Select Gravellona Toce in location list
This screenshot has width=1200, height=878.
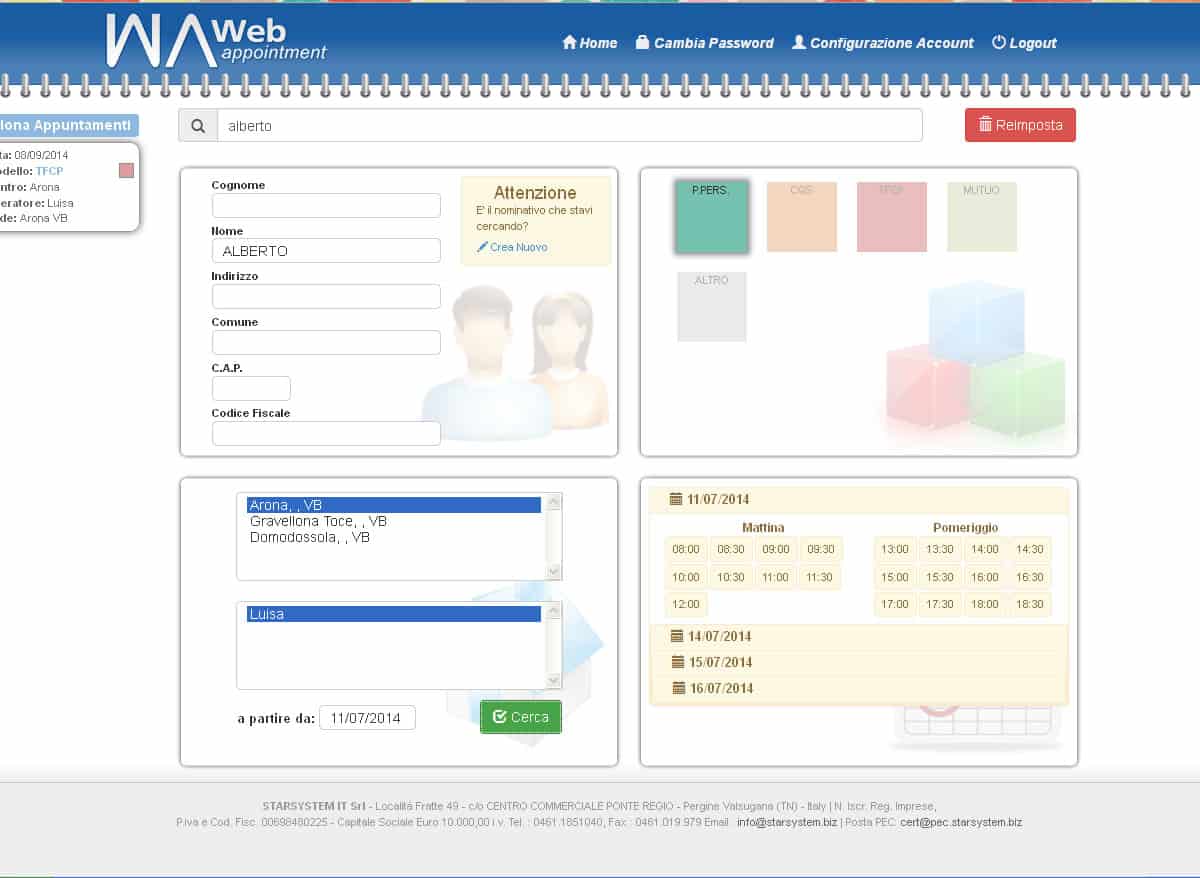click(x=318, y=521)
